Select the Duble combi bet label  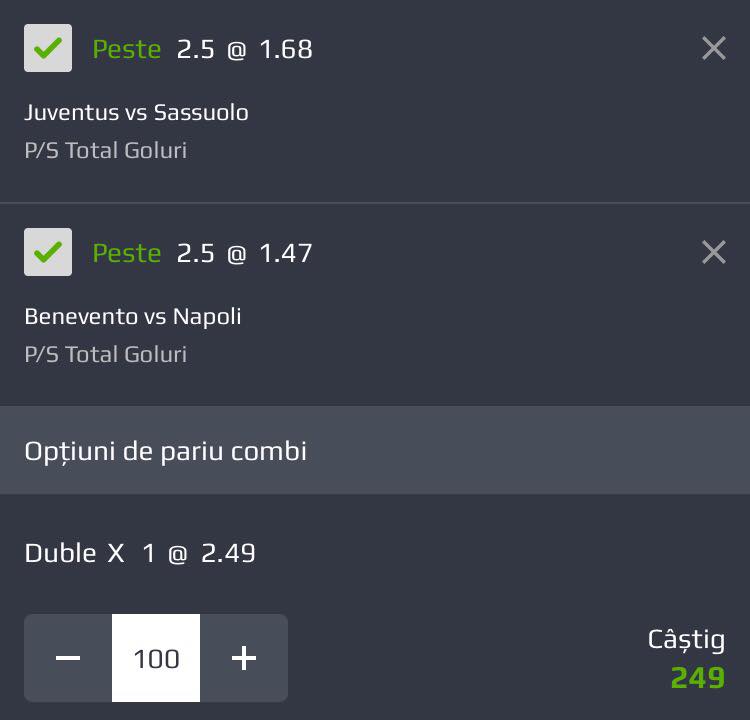click(60, 554)
